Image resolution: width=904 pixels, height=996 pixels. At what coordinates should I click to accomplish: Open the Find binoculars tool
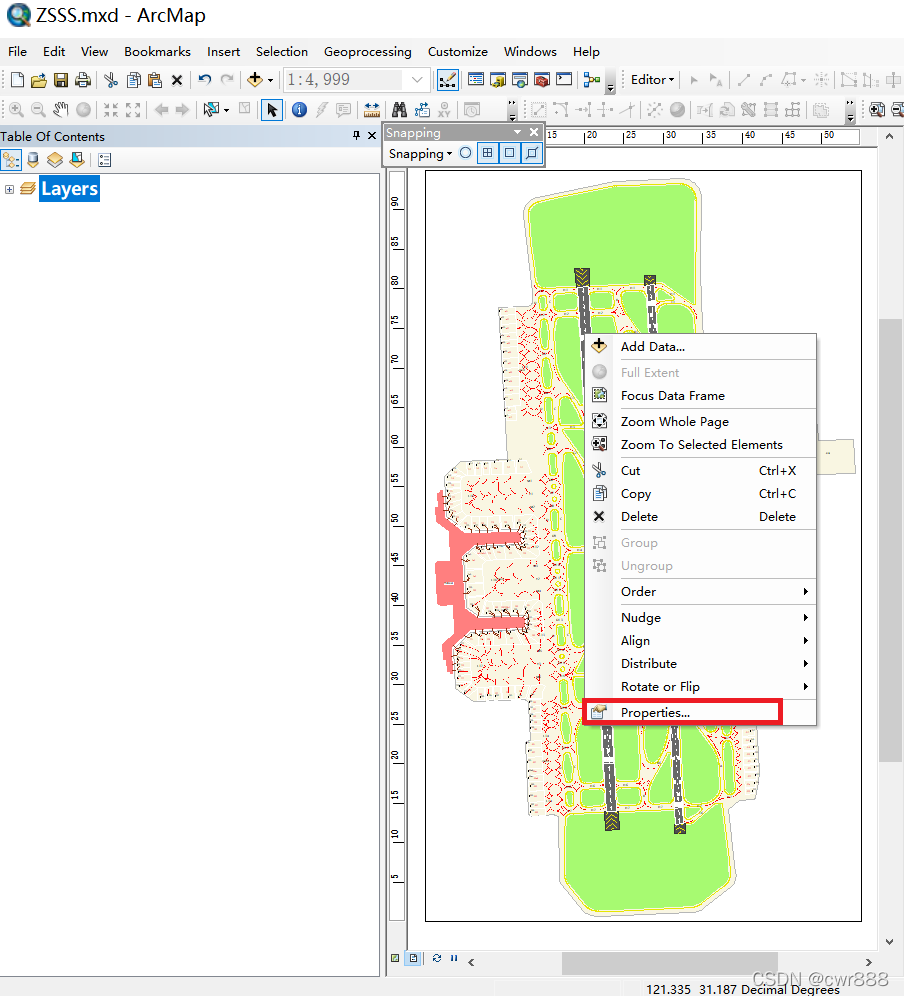click(399, 110)
